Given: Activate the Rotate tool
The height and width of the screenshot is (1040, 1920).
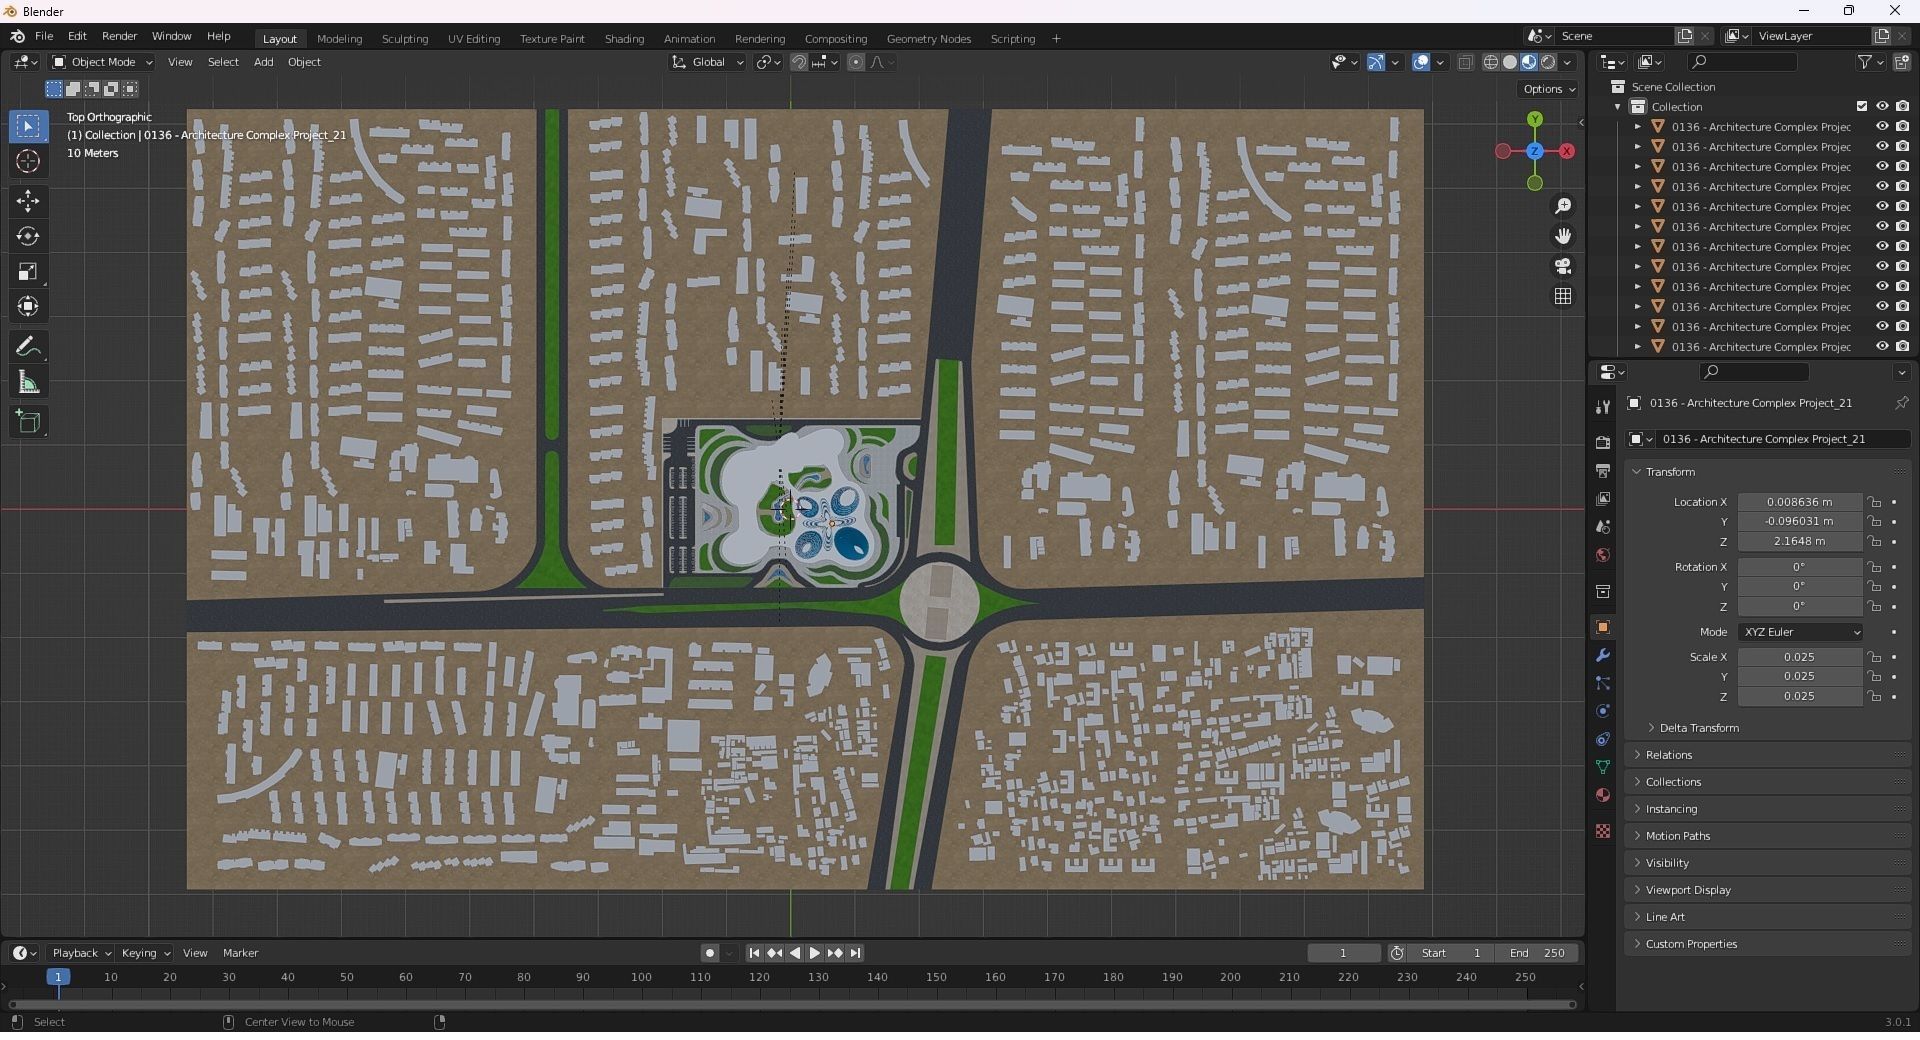Looking at the screenshot, I should pyautogui.click(x=28, y=237).
